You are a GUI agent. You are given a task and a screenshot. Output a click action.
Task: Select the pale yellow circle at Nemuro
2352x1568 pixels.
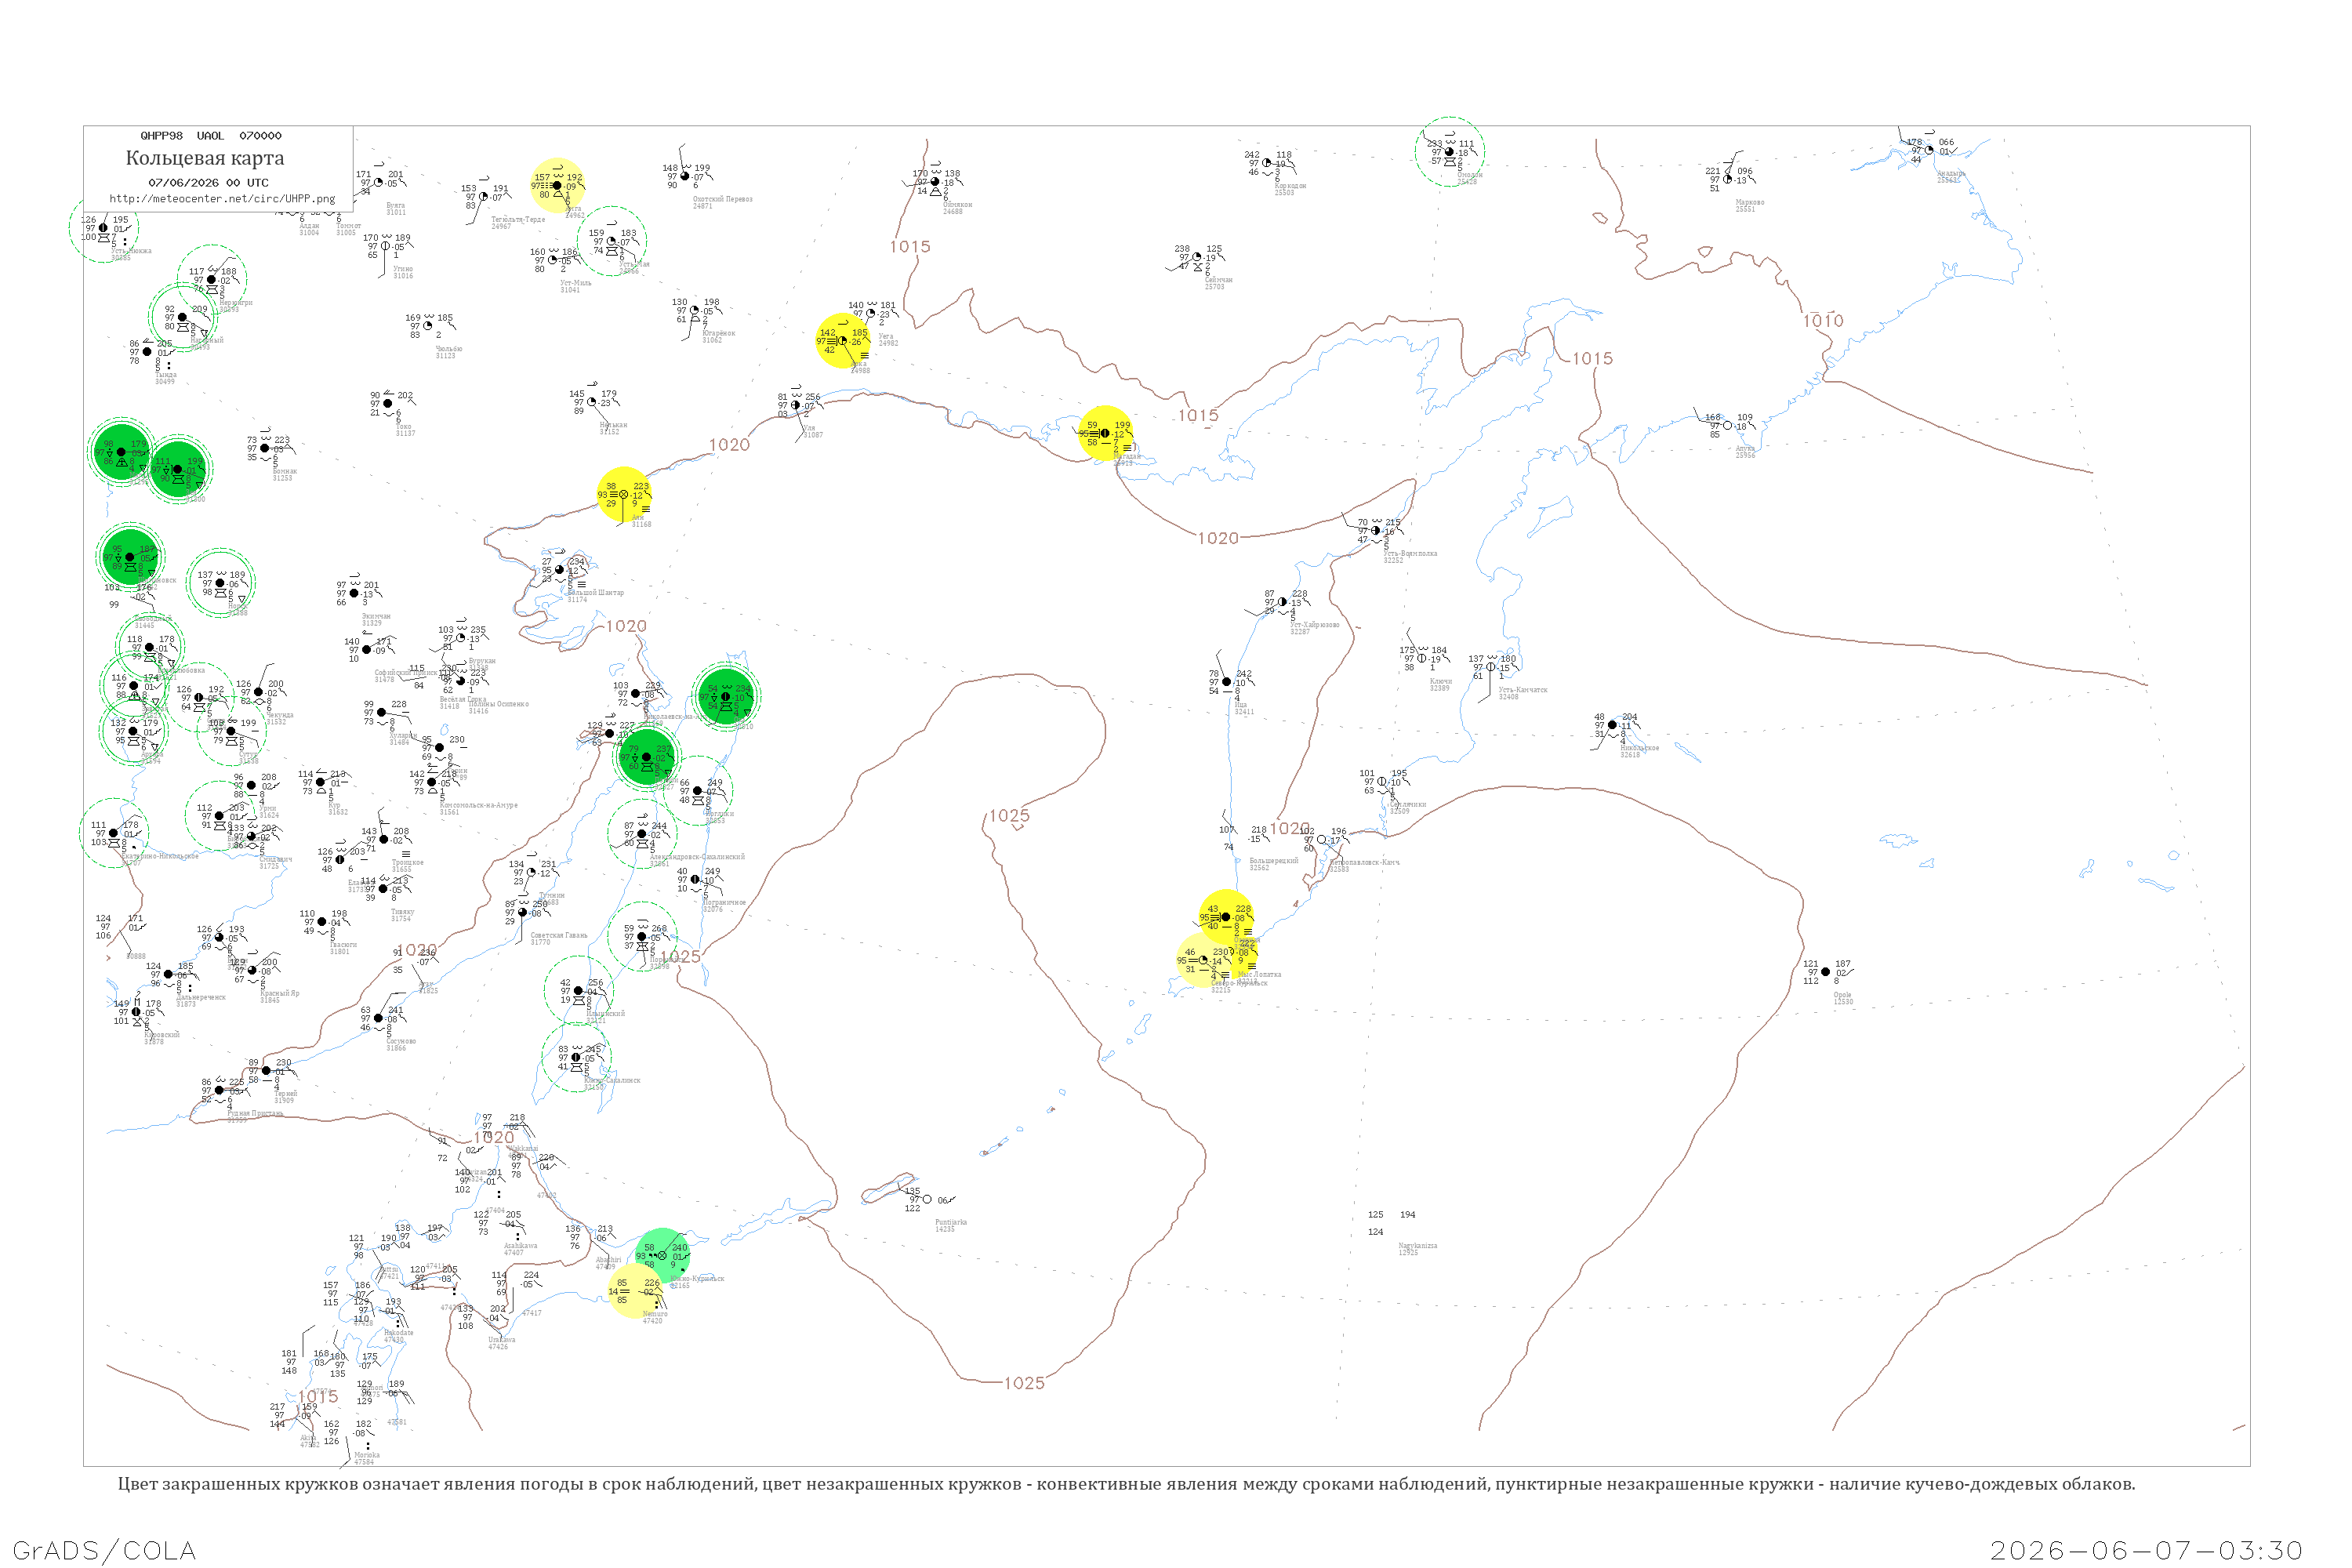635,1291
